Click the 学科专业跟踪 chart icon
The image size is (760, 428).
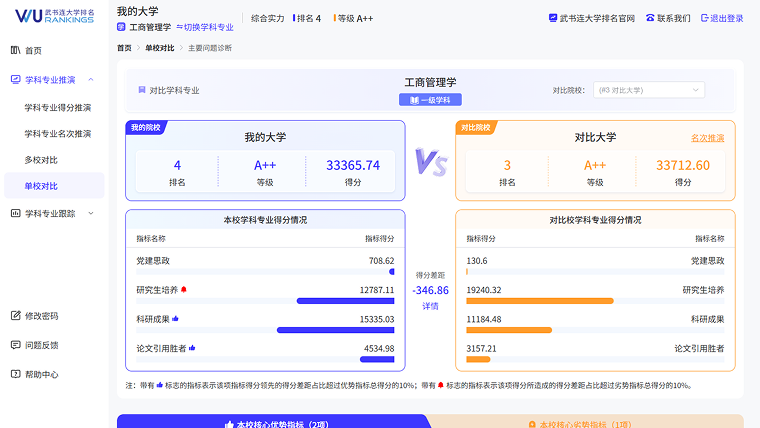16,213
